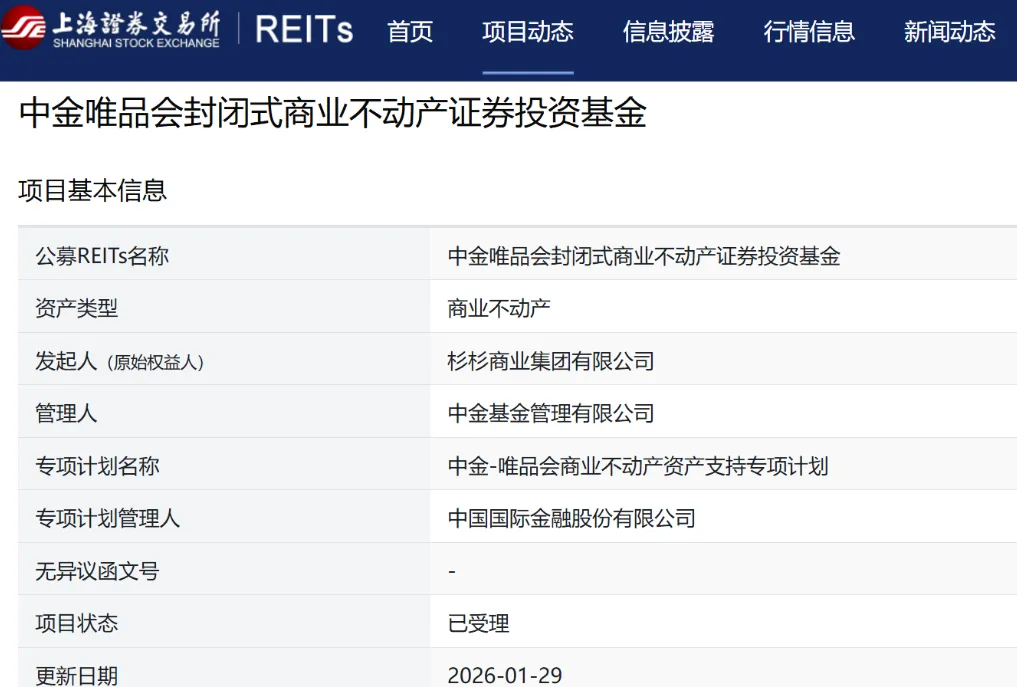Click the 专项计划名称 label cell
Viewport: 1017px width, 687px height.
coord(224,466)
